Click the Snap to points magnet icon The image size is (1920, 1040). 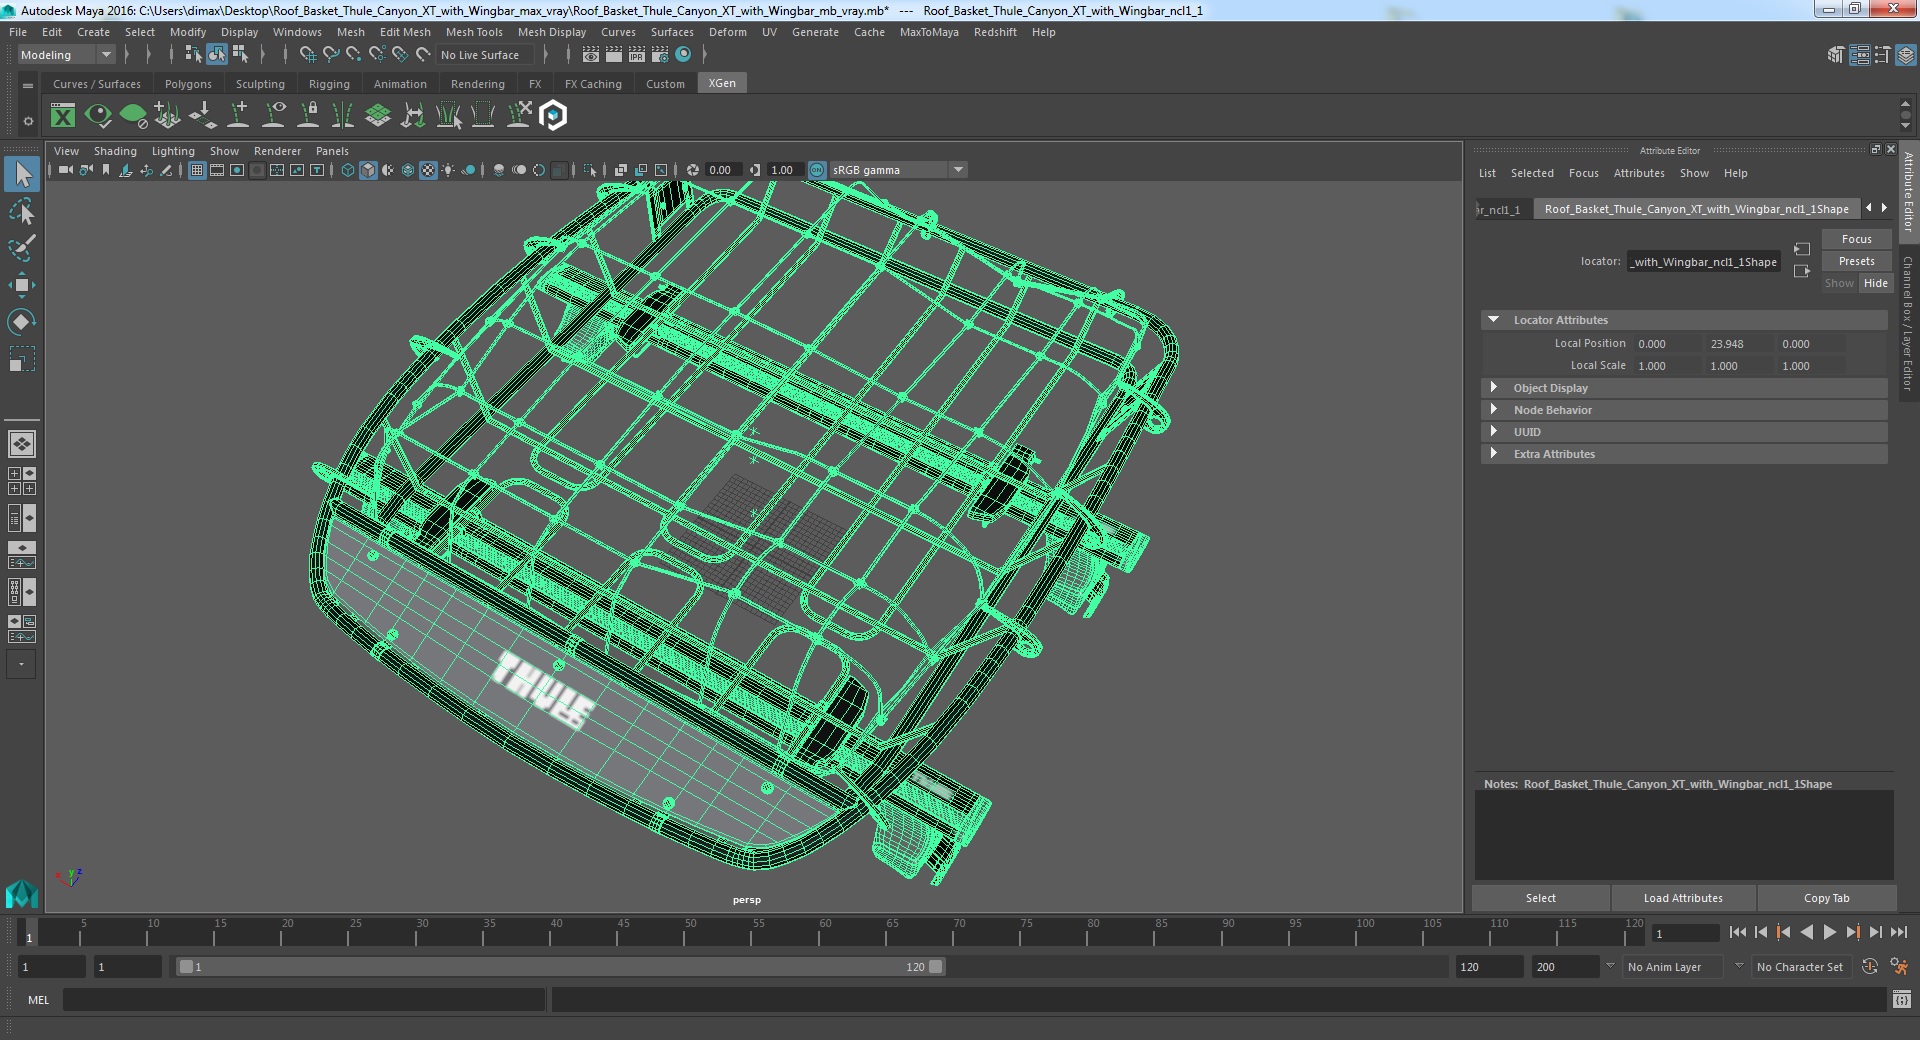coord(354,55)
